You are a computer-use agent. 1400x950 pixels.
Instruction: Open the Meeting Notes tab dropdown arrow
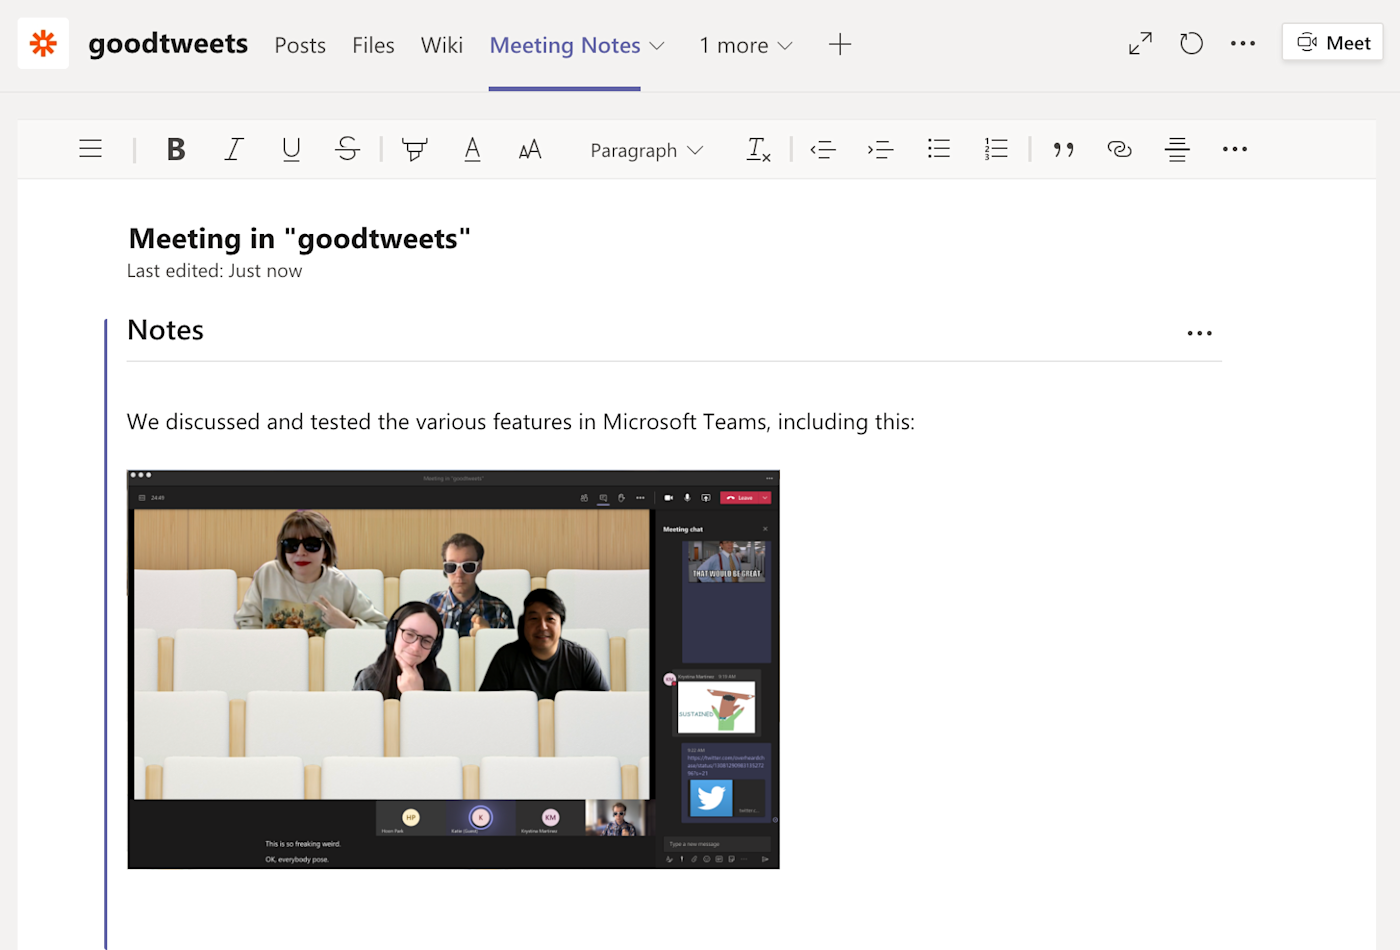point(657,46)
